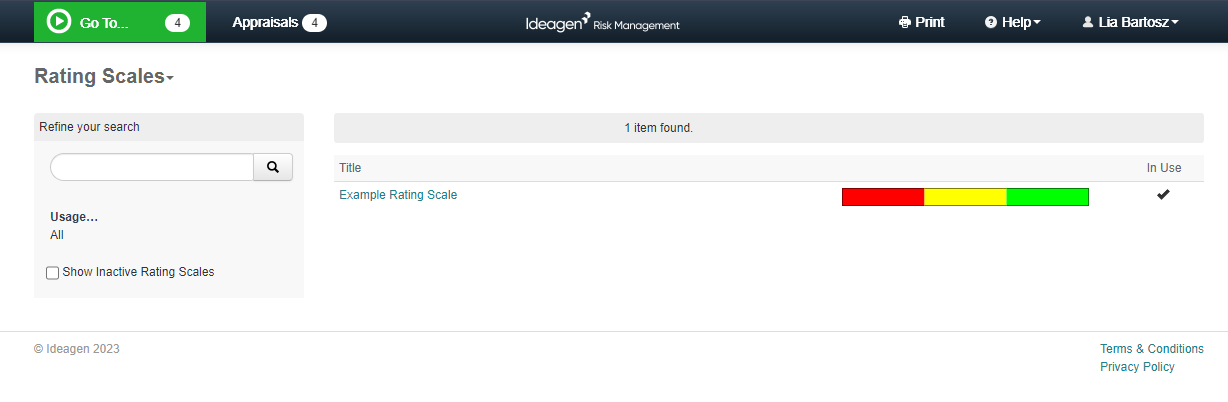This screenshot has height=402, width=1228.
Task: Click the Title column header
Action: click(350, 168)
